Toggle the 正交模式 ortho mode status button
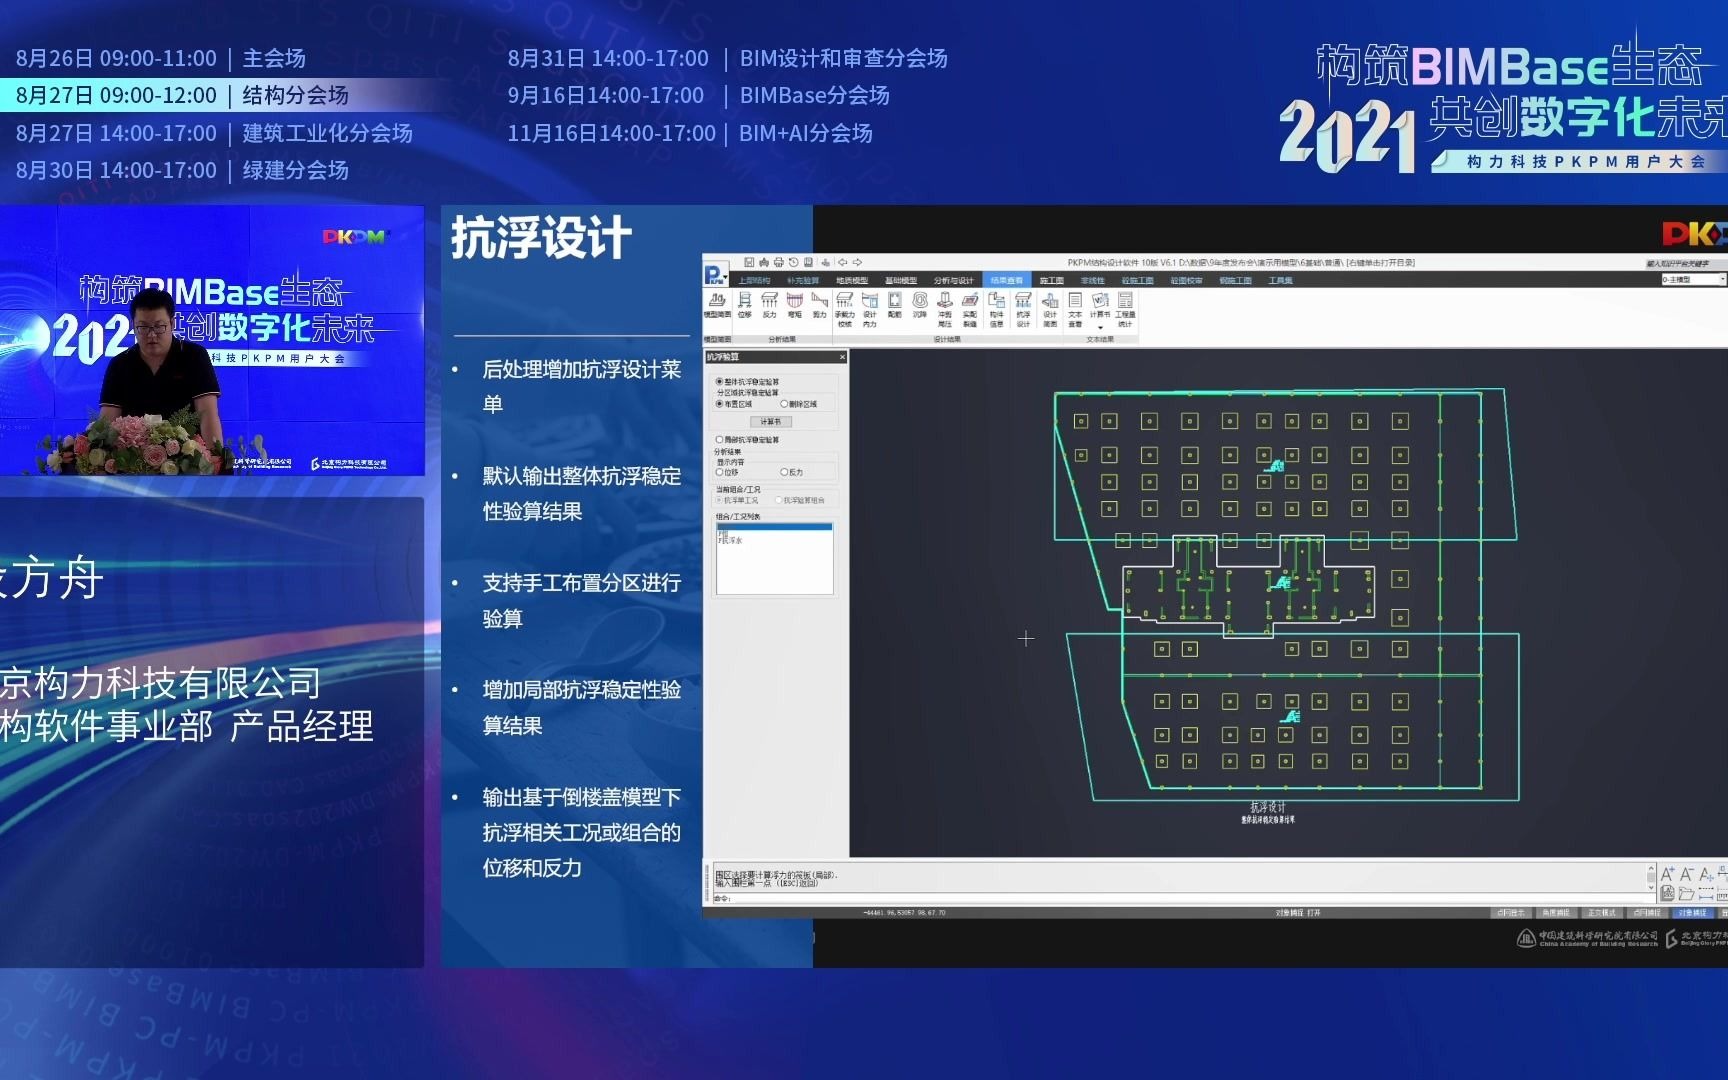 click(x=1602, y=912)
